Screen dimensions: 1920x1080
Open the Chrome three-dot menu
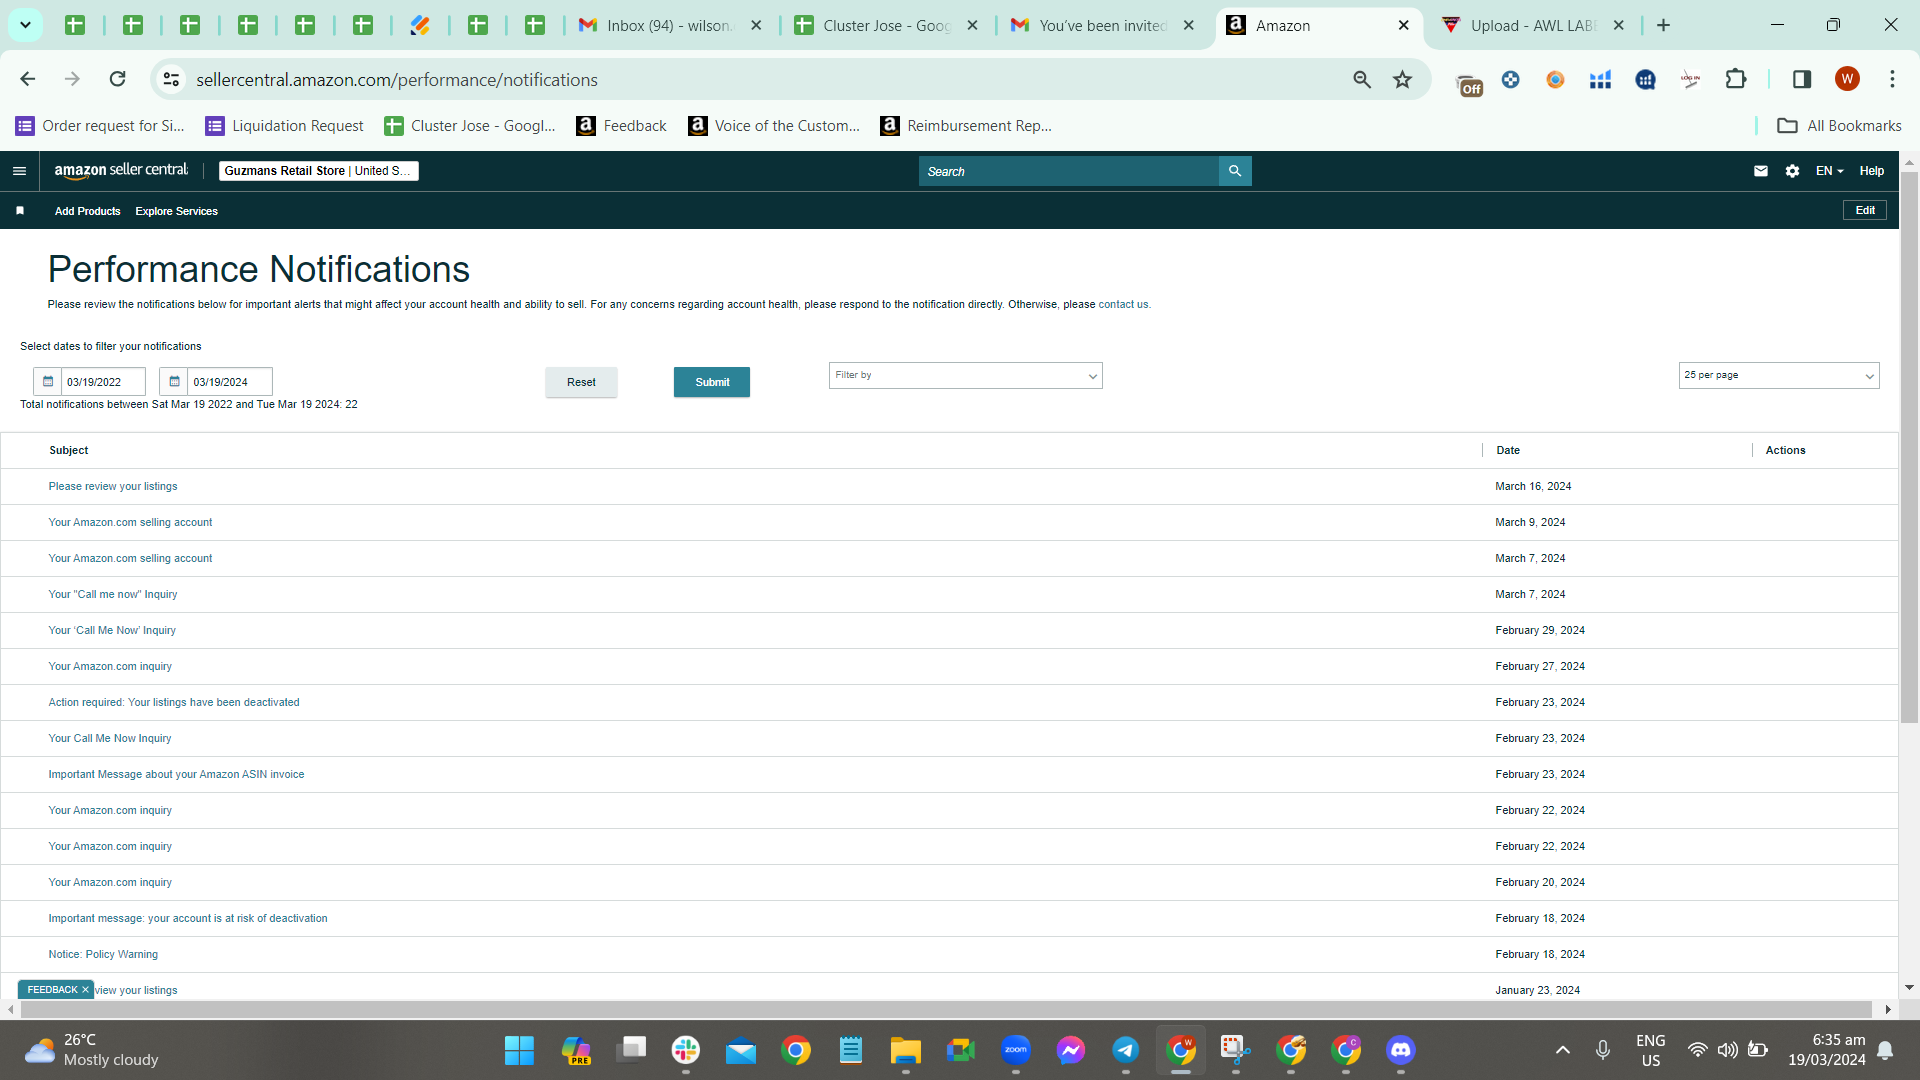(x=1892, y=79)
